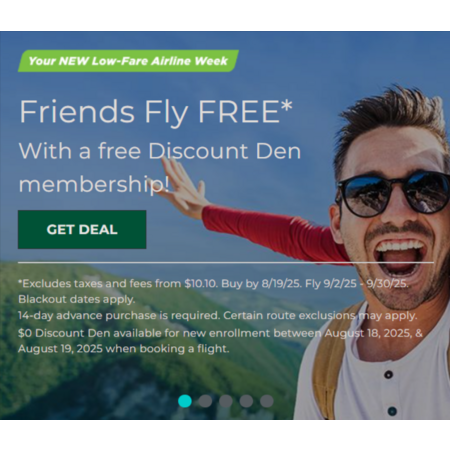
Task: Click the Blackout dates apply text
Action: coord(76,299)
